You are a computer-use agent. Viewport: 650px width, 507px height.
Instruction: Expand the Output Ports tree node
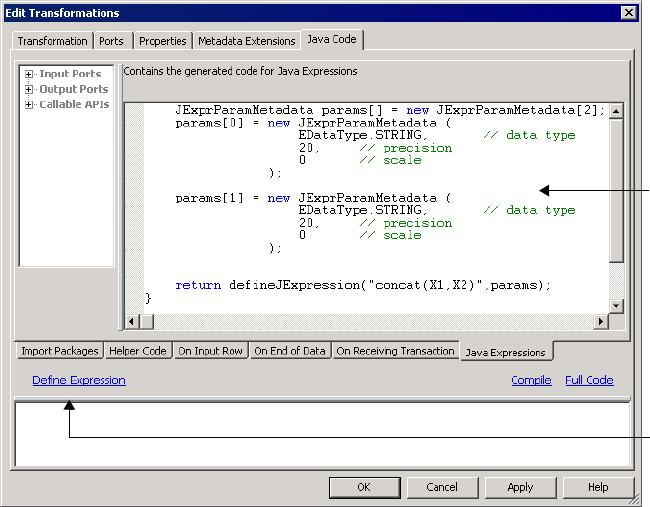(29, 89)
